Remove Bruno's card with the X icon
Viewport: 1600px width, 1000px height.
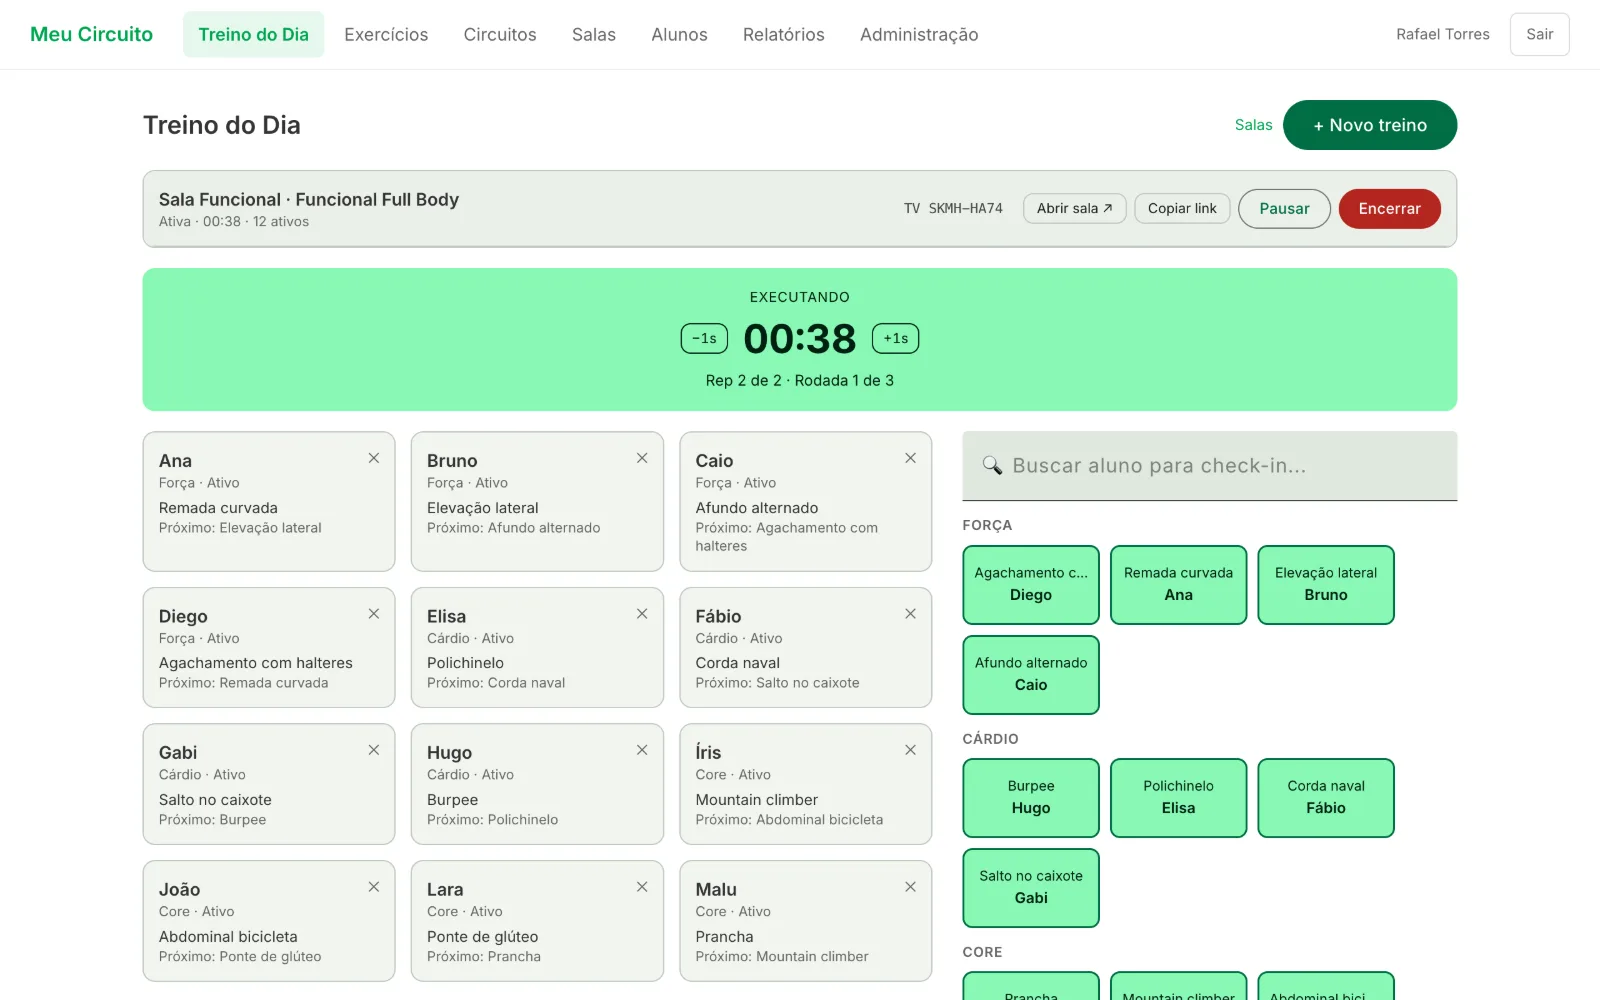(642, 458)
